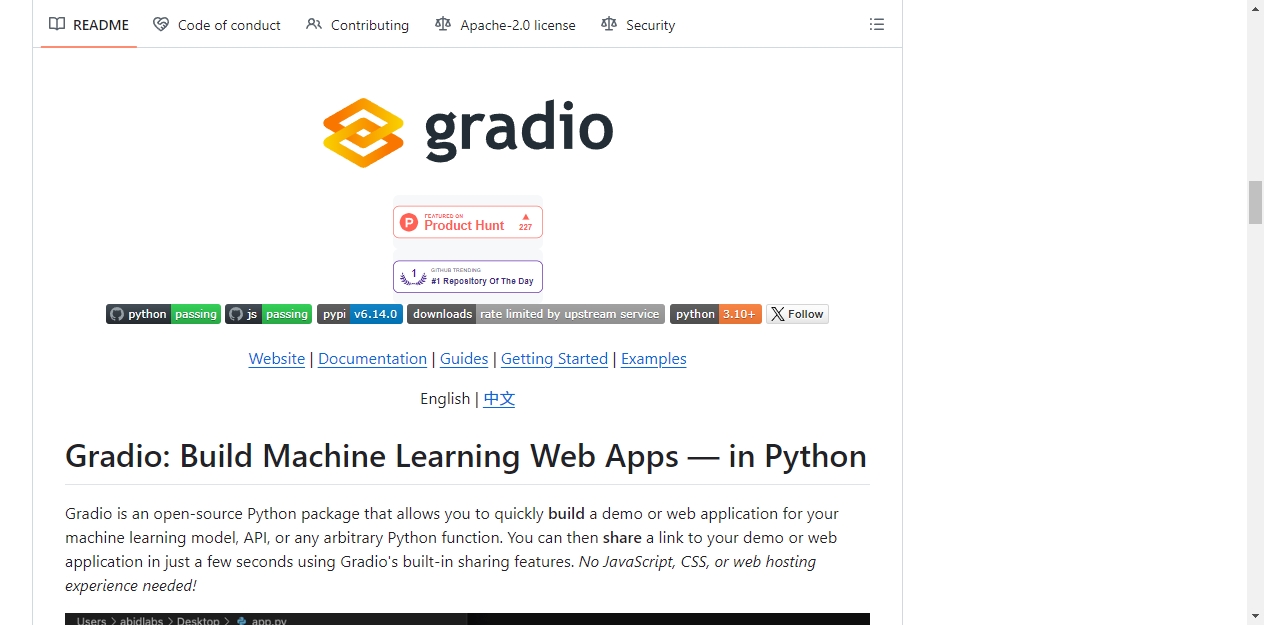
Task: Click the python 3.10+ version badge
Action: pos(716,314)
